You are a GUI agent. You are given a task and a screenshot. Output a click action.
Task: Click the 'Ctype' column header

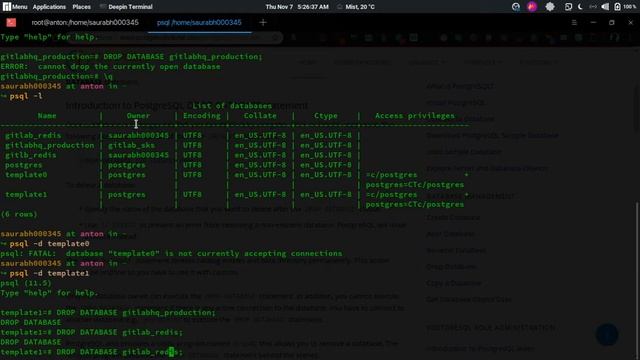tap(326, 116)
